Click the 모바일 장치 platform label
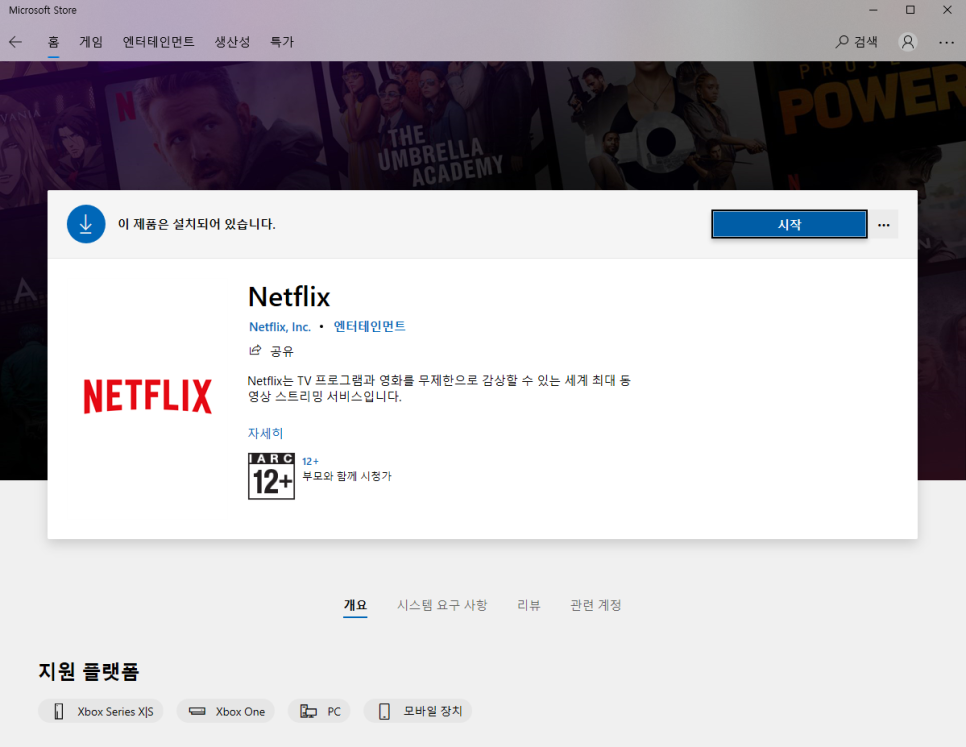The height and width of the screenshot is (747, 966). [432, 711]
